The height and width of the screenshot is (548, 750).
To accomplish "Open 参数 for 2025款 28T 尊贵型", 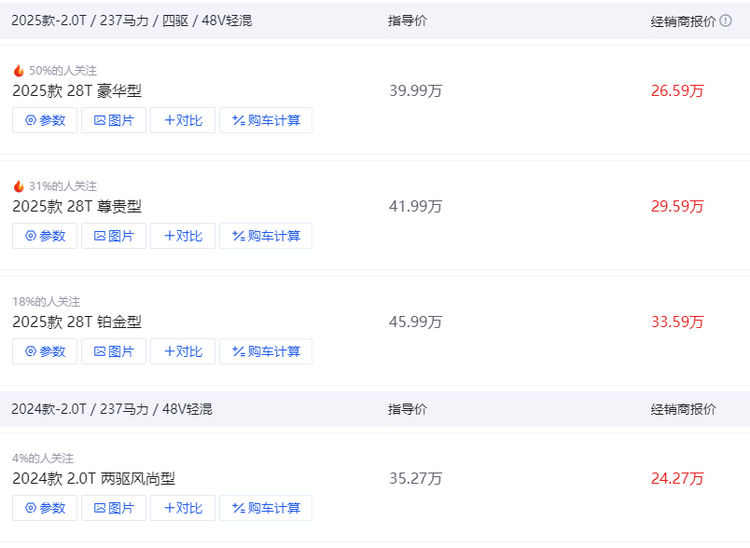I will 45,236.
